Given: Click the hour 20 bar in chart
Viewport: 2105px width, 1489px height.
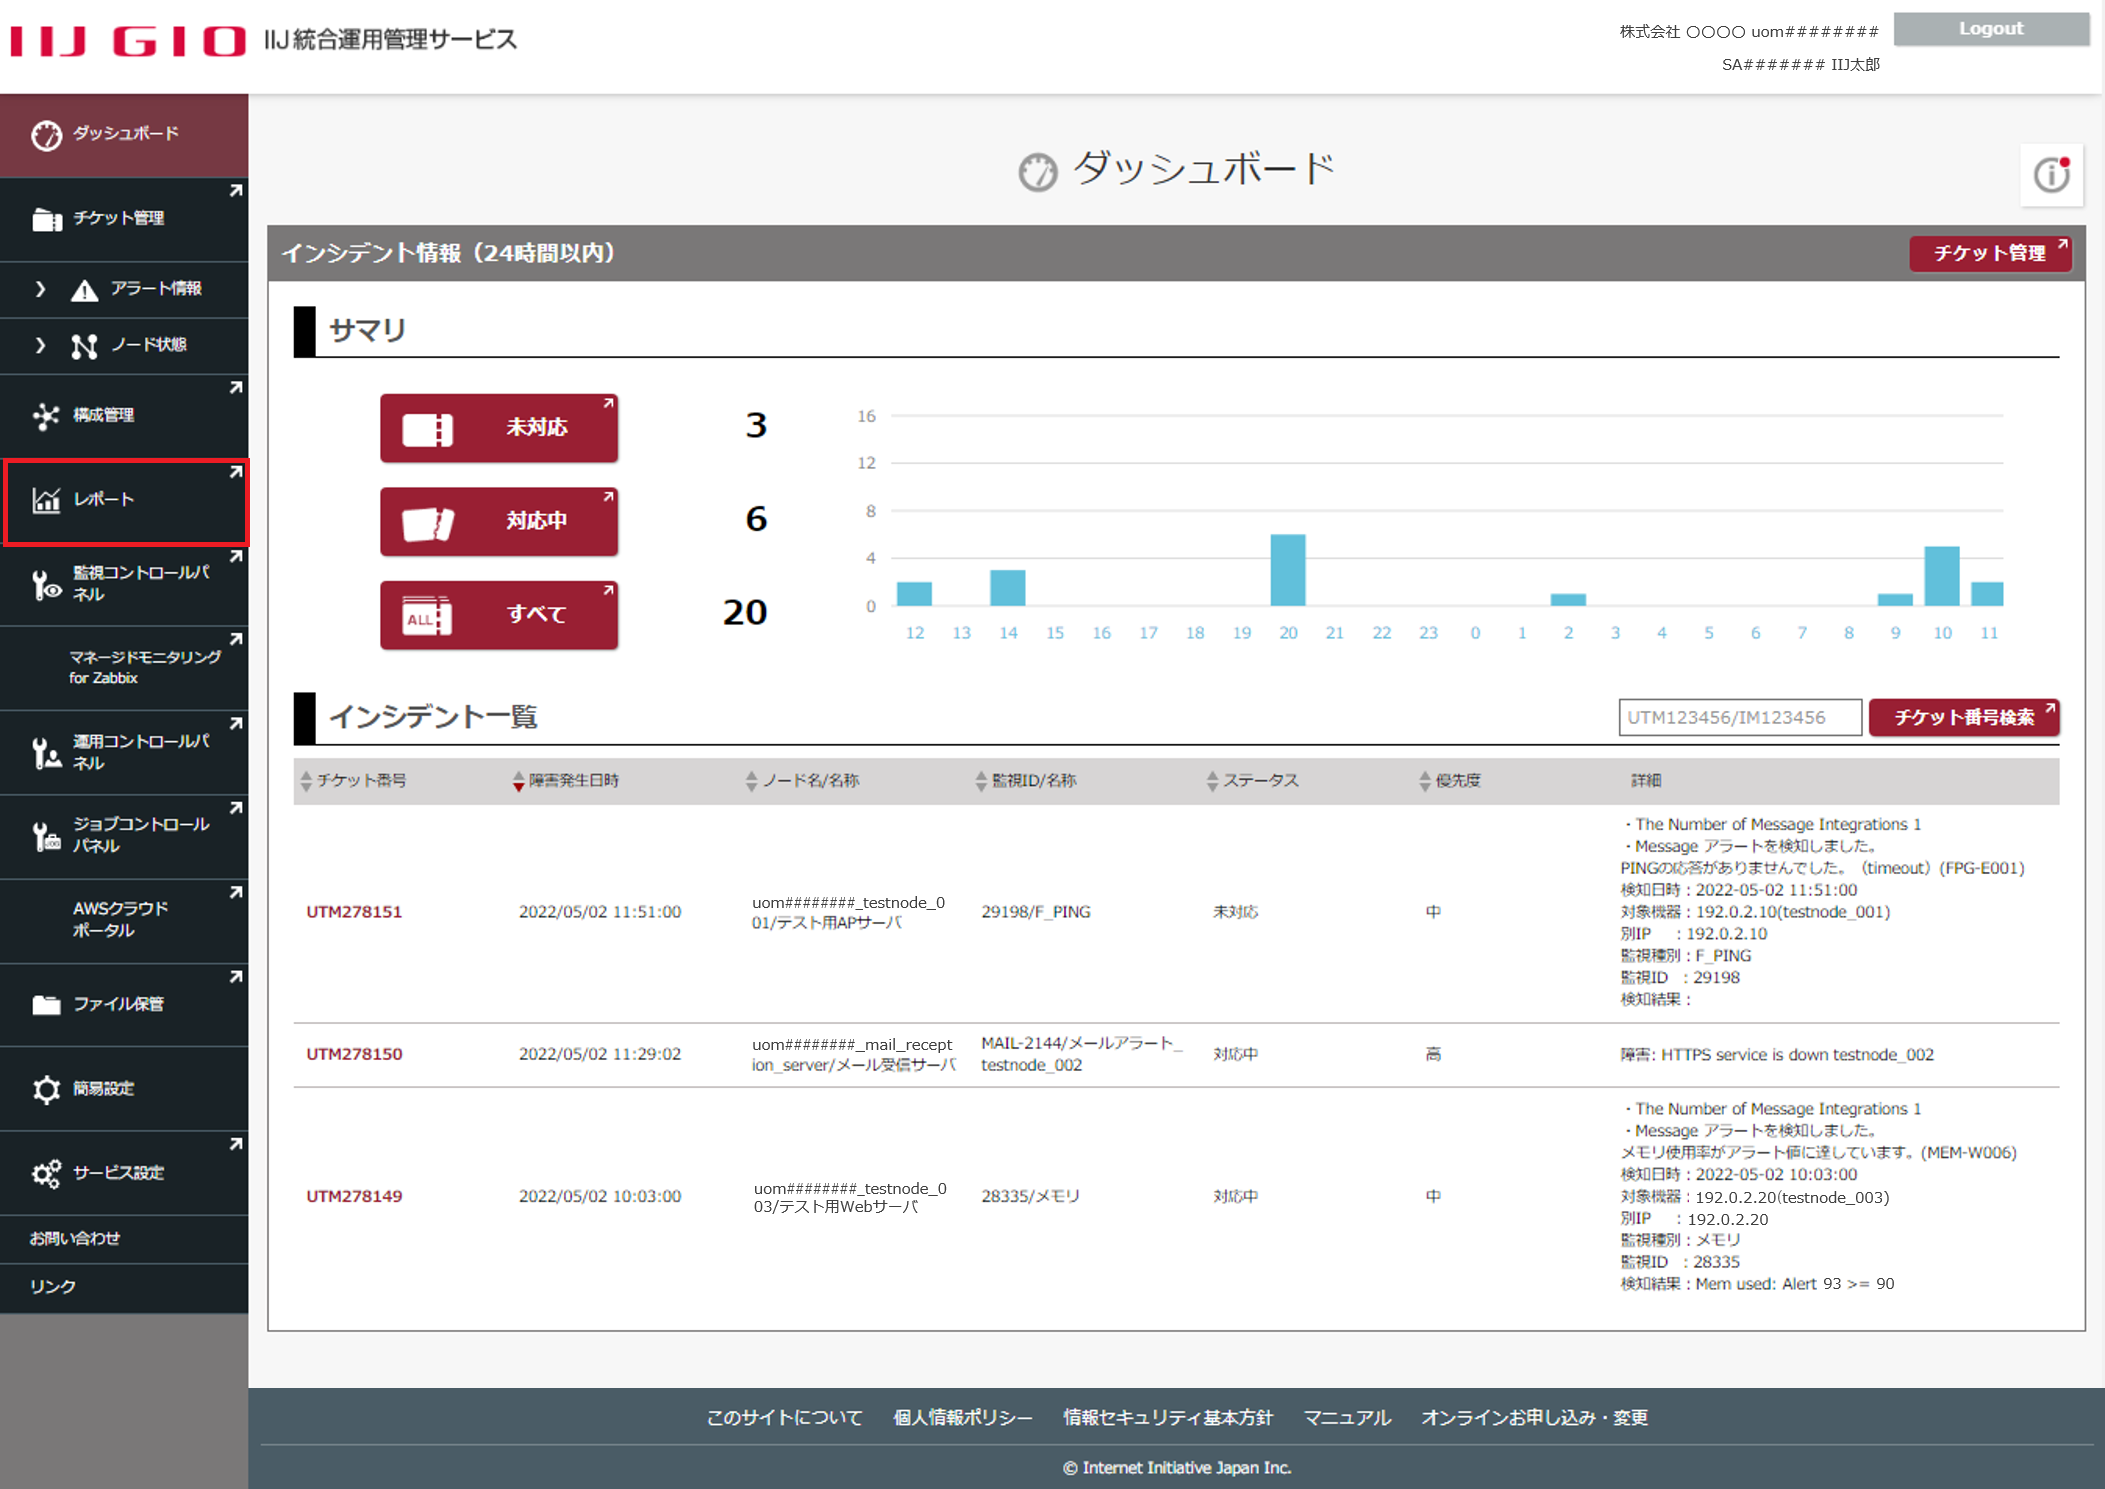Looking at the screenshot, I should tap(1287, 571).
